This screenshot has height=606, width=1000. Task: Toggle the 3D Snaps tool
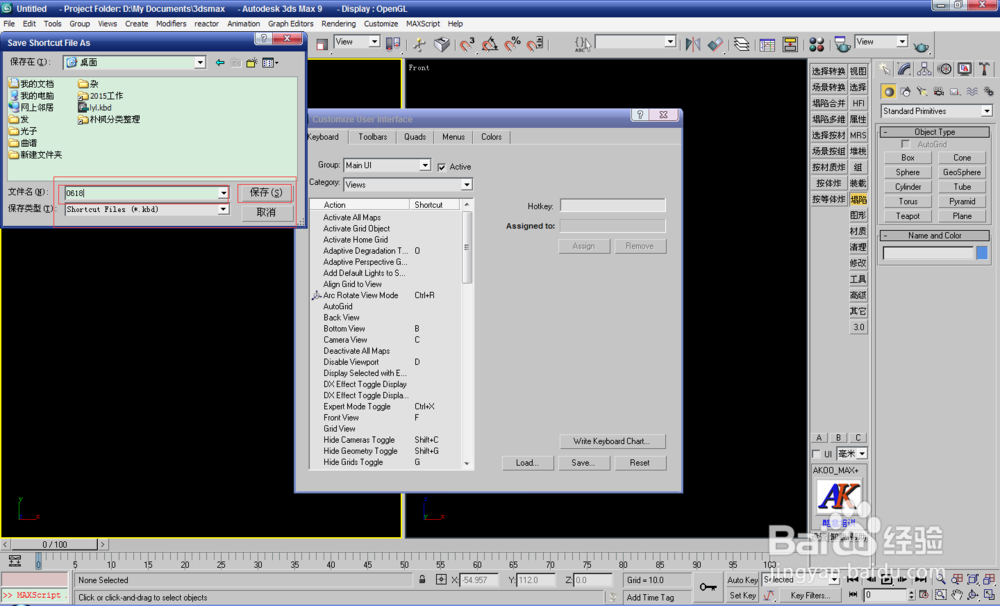467,44
